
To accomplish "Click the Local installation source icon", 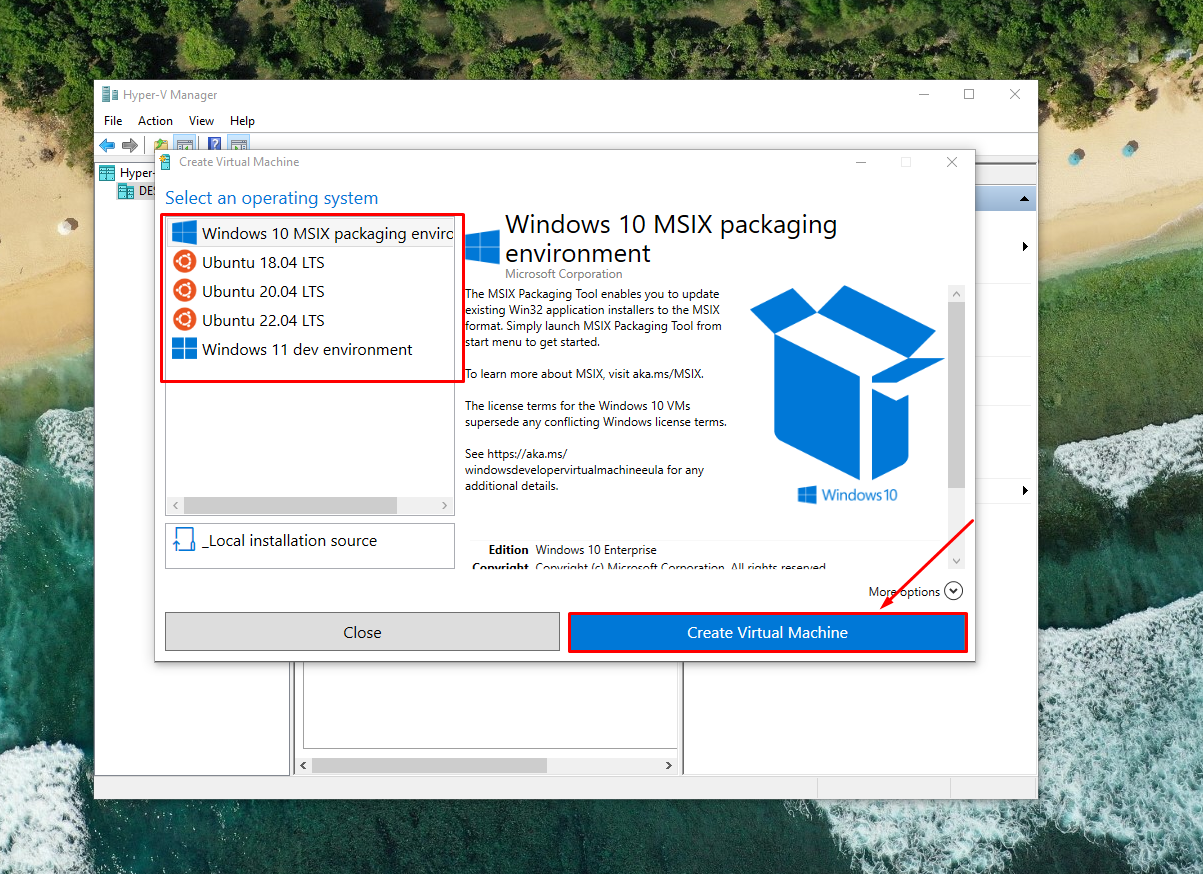I will click(184, 541).
